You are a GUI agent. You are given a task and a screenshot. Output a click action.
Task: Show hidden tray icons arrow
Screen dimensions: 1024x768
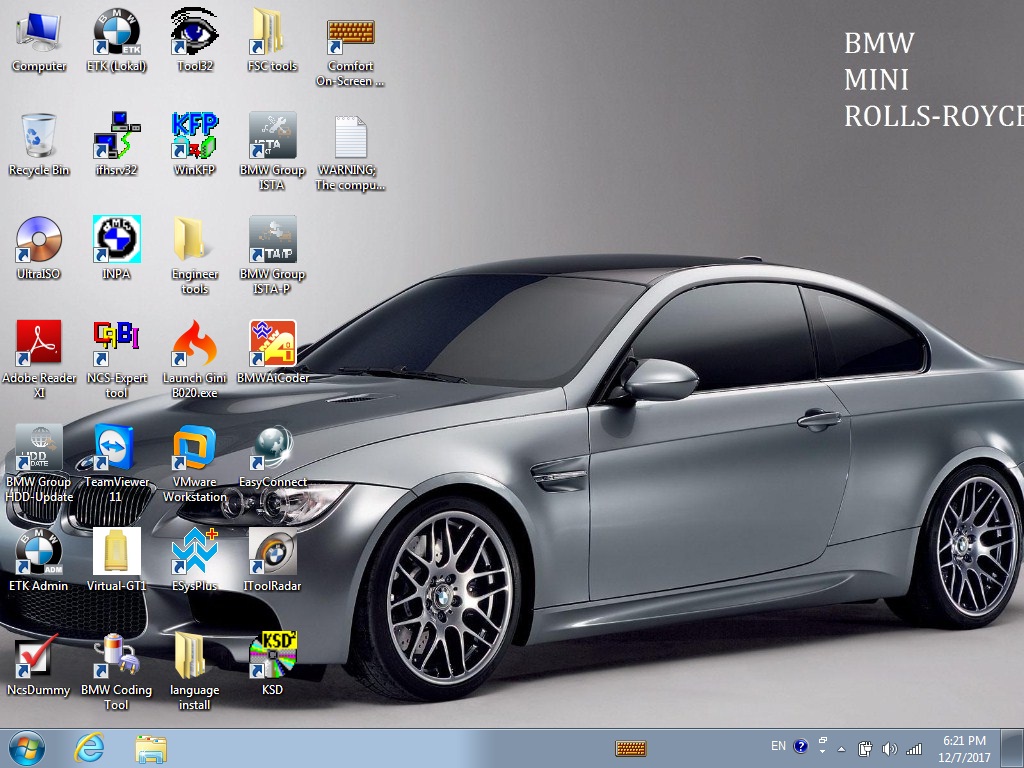pos(841,749)
